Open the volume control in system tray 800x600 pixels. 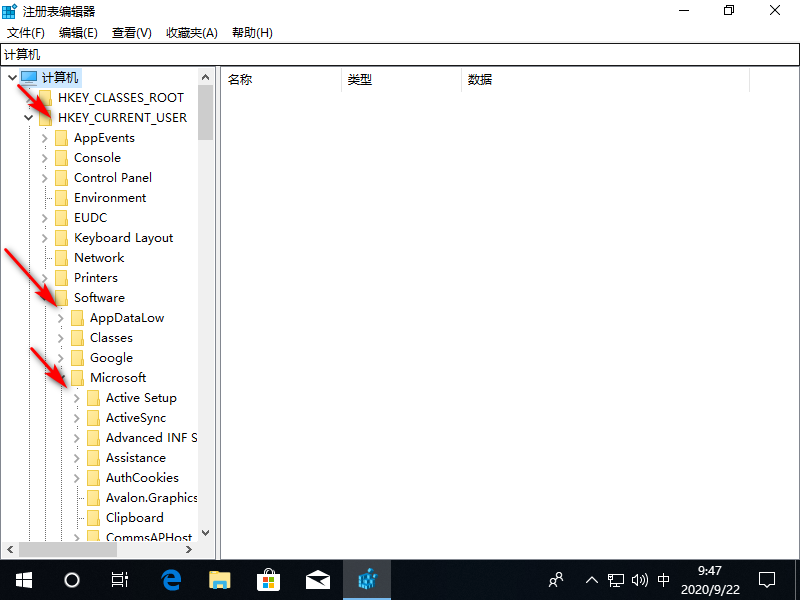pyautogui.click(x=641, y=580)
